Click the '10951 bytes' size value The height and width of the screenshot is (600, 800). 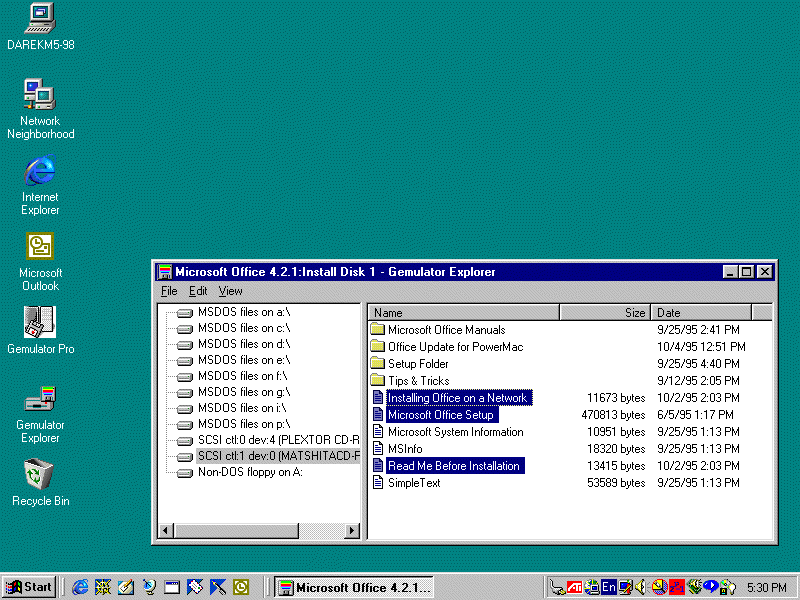(616, 432)
